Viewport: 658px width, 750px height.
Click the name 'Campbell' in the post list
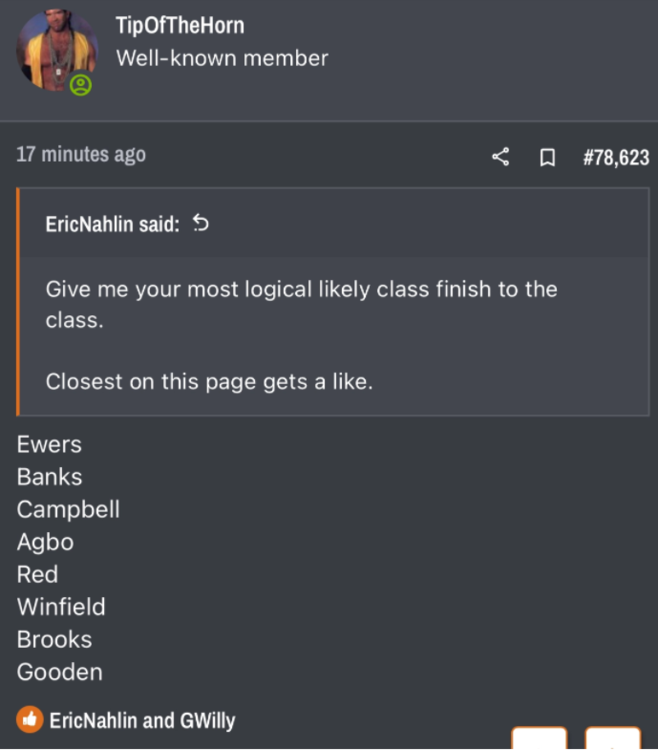pyautogui.click(x=68, y=509)
